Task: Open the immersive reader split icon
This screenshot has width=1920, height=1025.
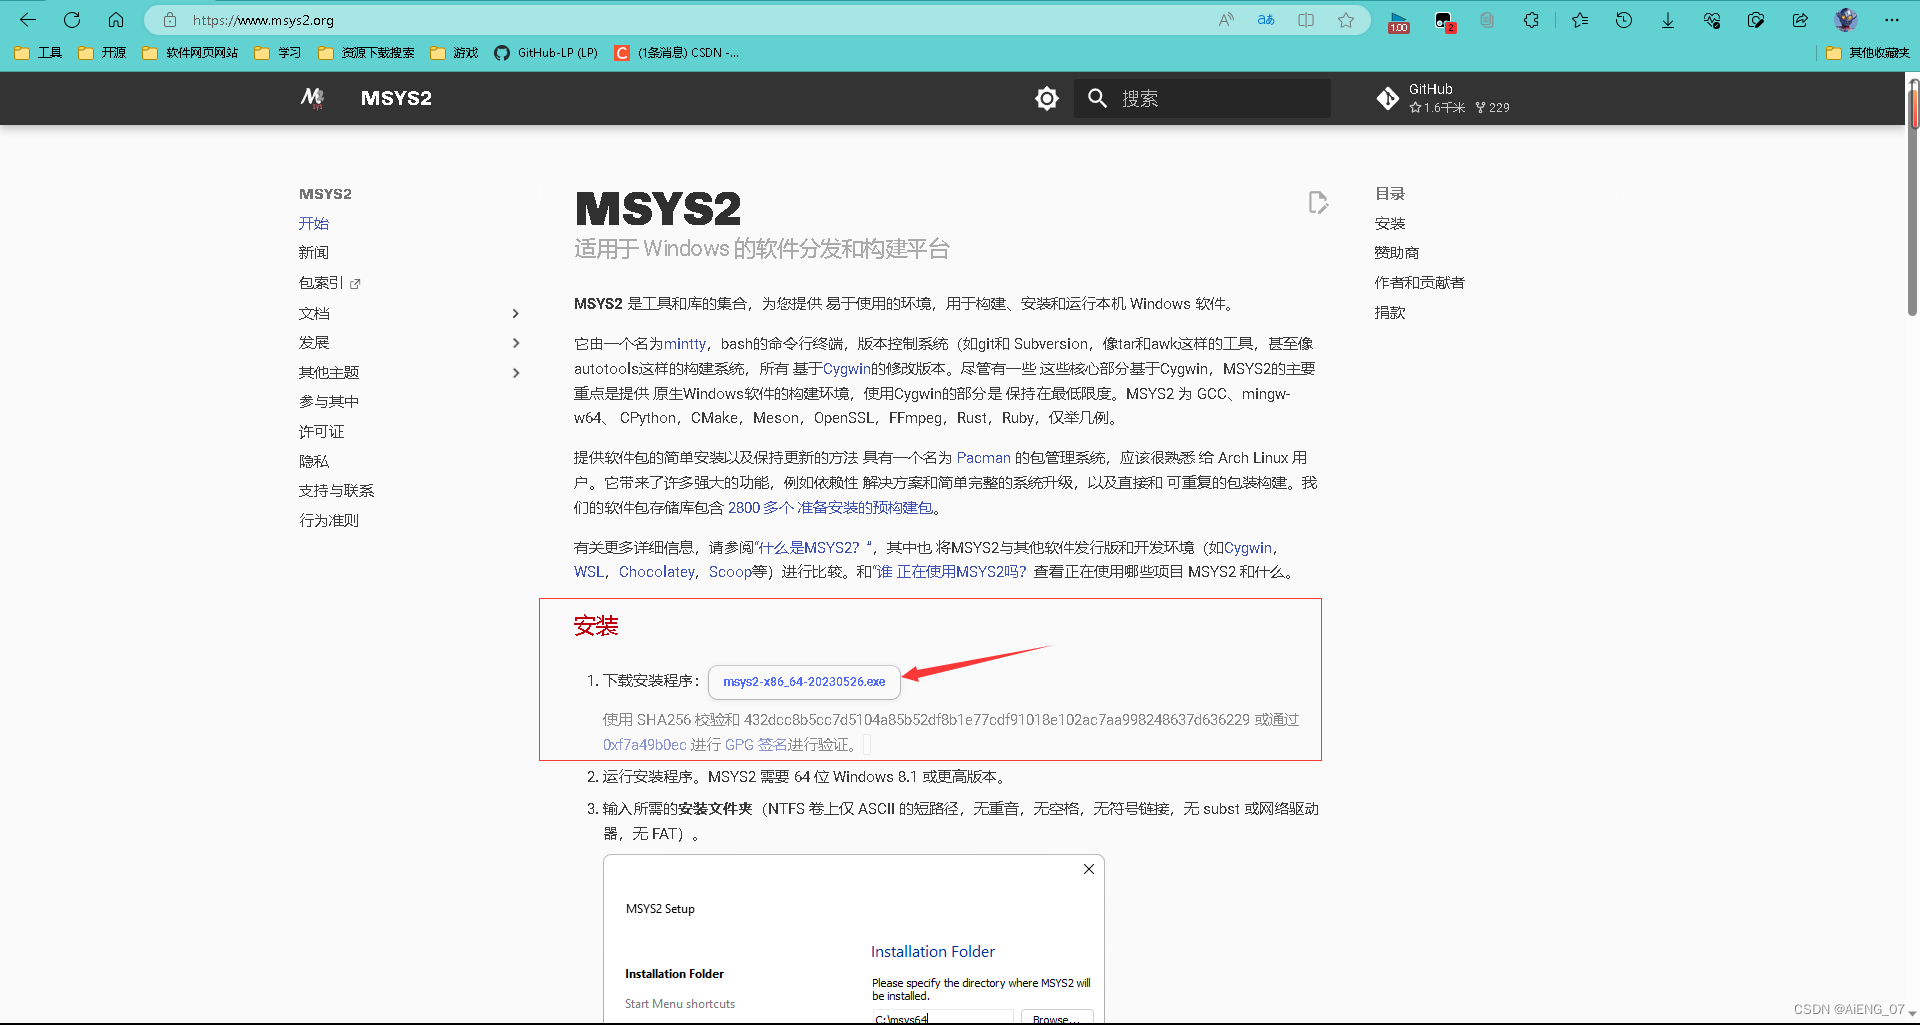Action: click(1306, 20)
